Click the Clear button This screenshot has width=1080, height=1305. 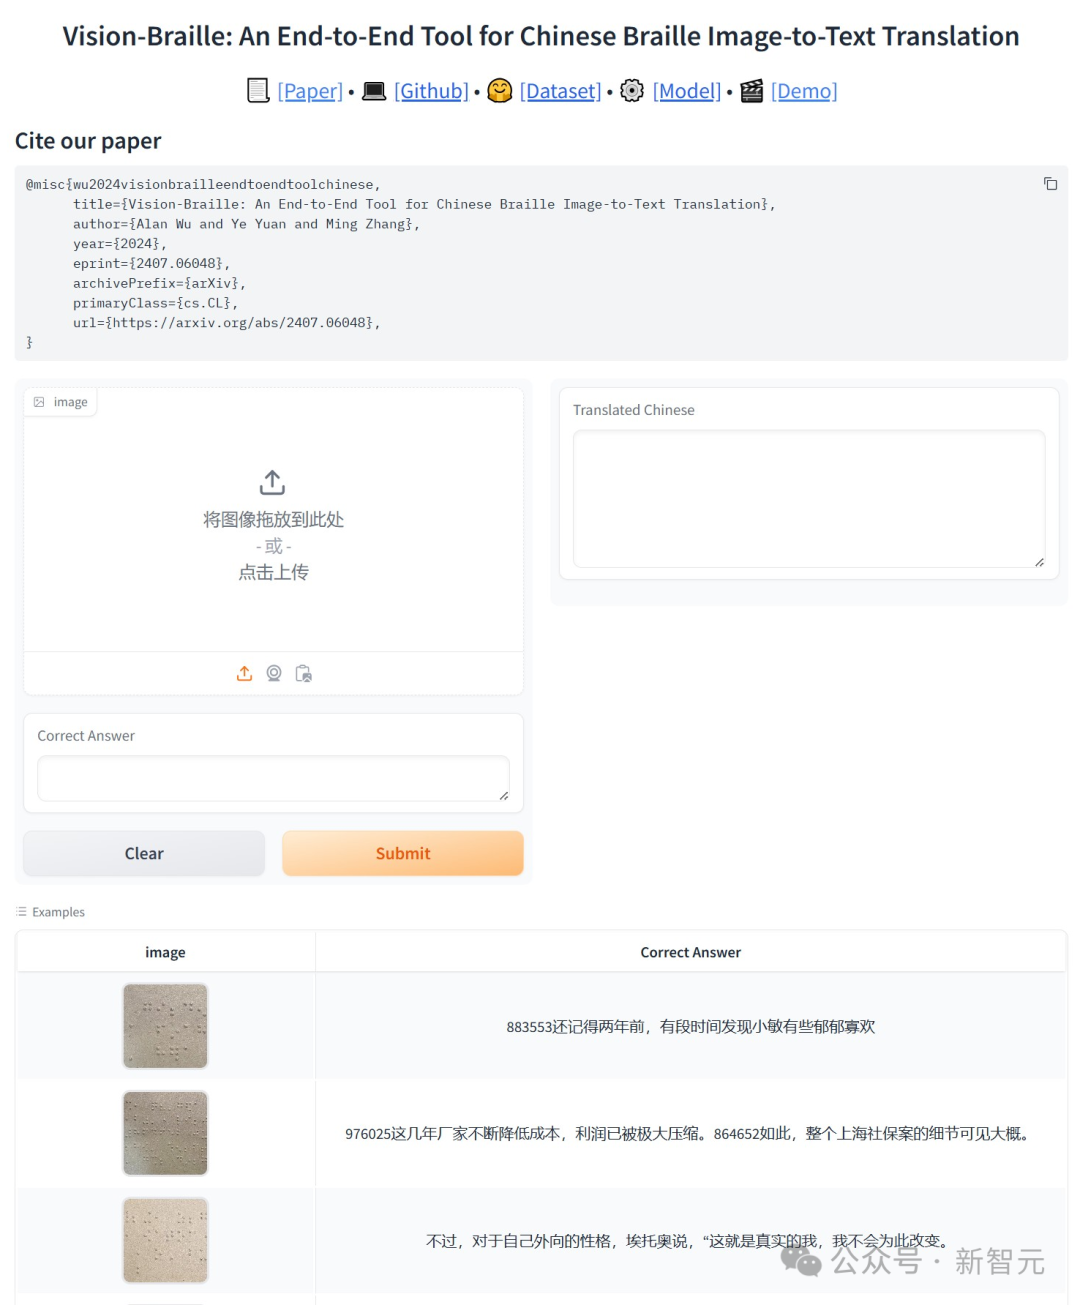click(144, 853)
